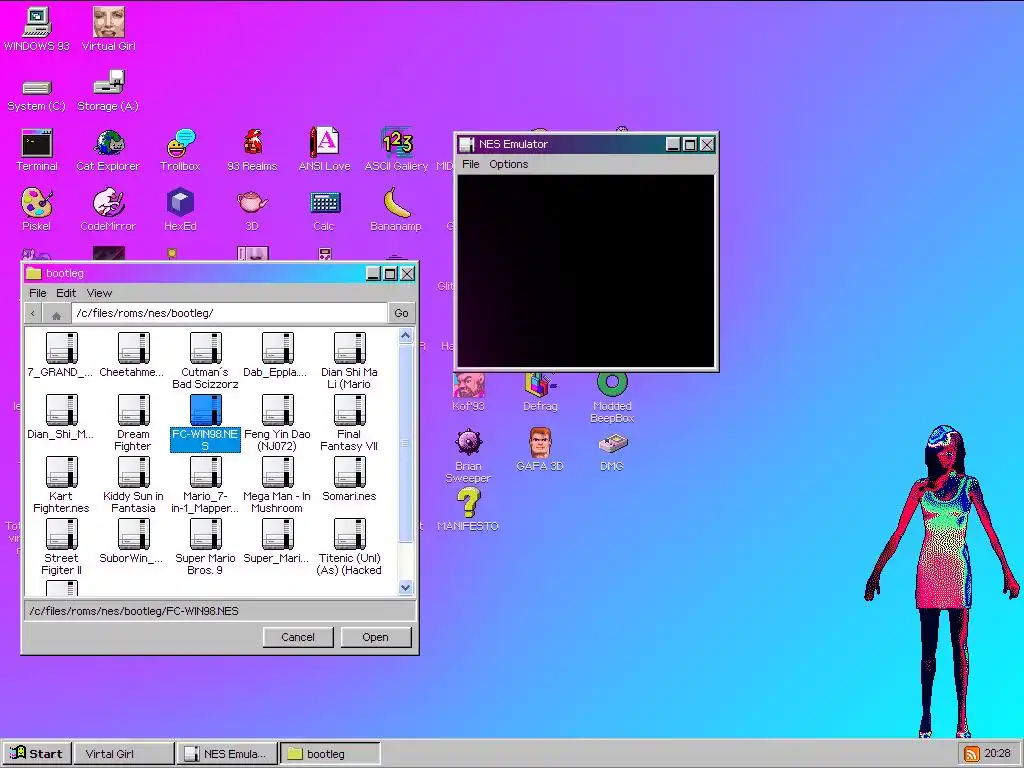Select the 7_GRAND_... ROM file

coord(61,355)
